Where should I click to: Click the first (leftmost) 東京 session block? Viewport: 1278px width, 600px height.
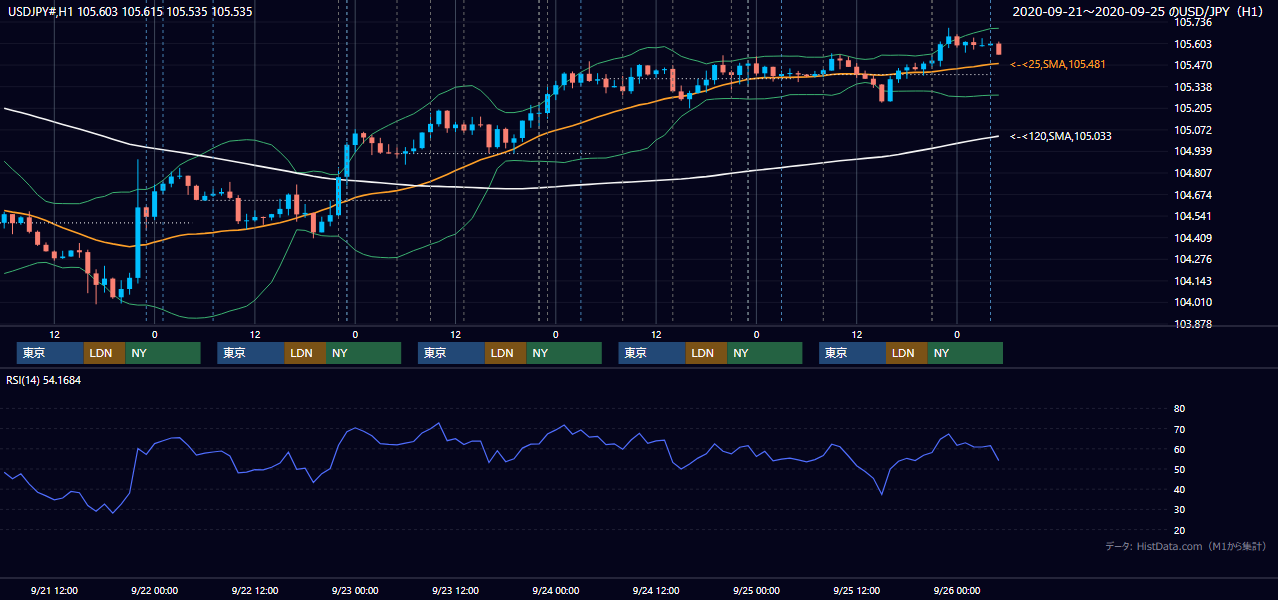coord(50,353)
